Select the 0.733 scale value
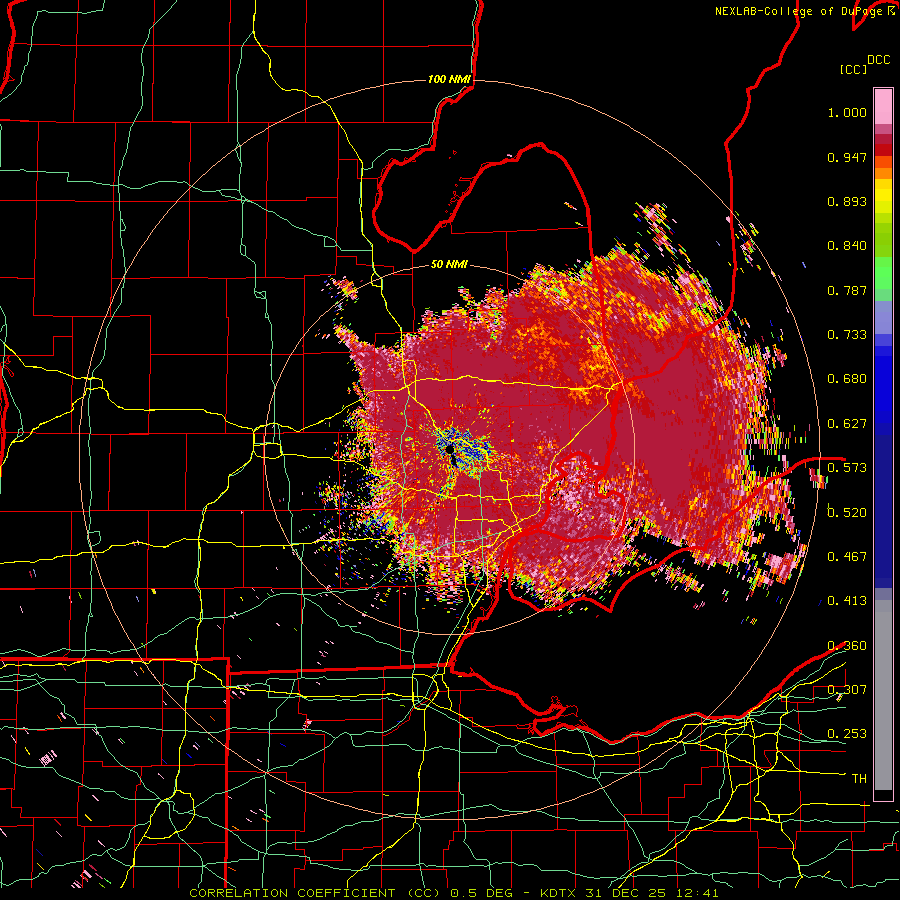 [x=847, y=335]
